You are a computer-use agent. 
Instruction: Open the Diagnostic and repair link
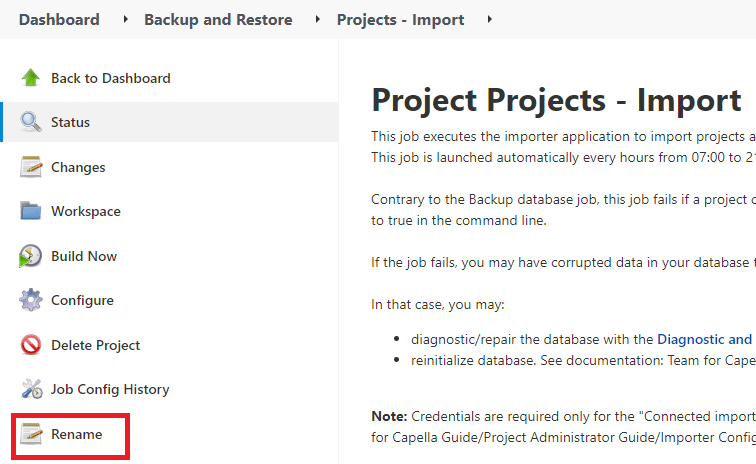click(x=704, y=339)
